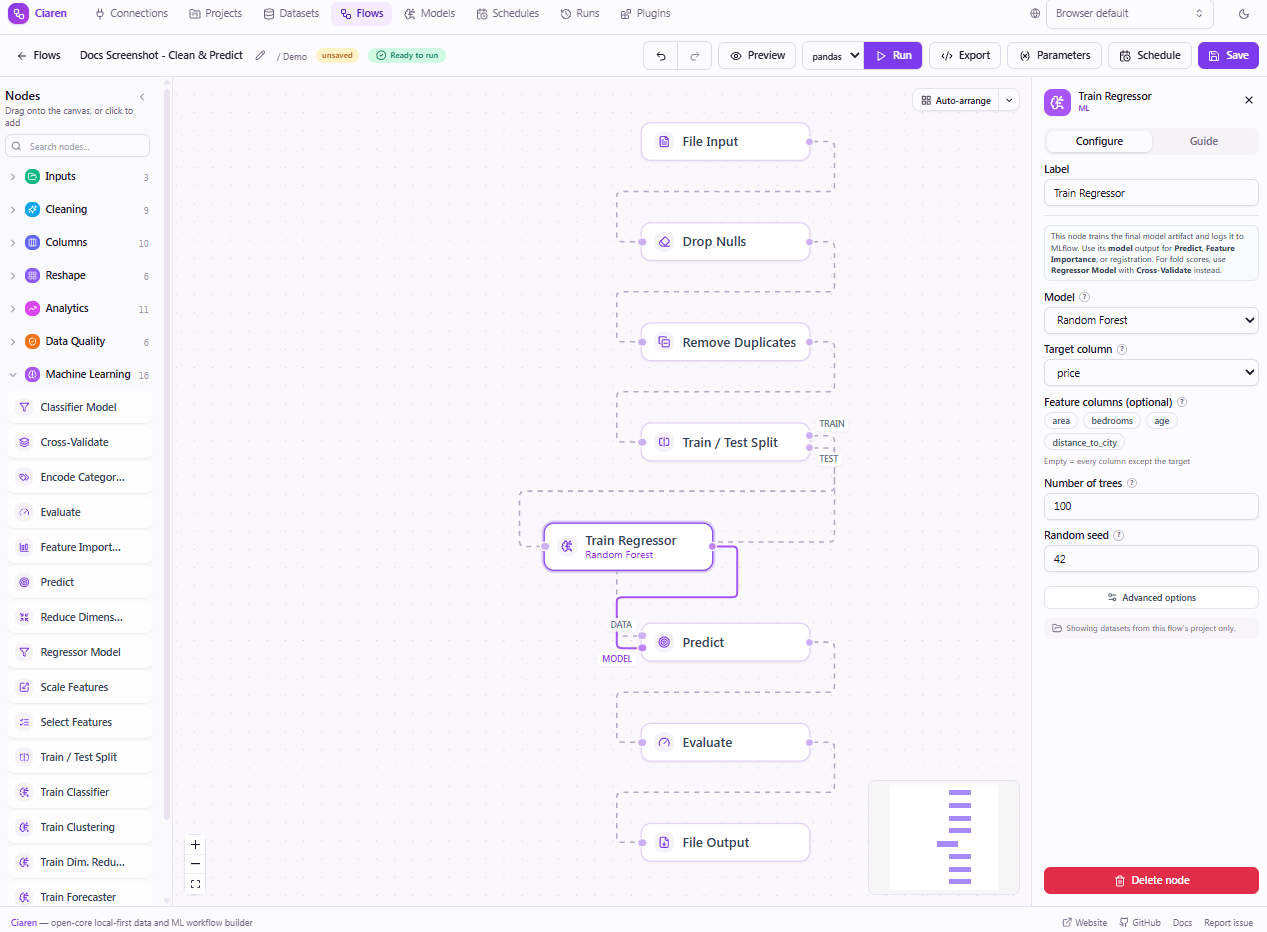This screenshot has height=932, width=1267.
Task: Select the Predict canvas node
Action: click(725, 642)
